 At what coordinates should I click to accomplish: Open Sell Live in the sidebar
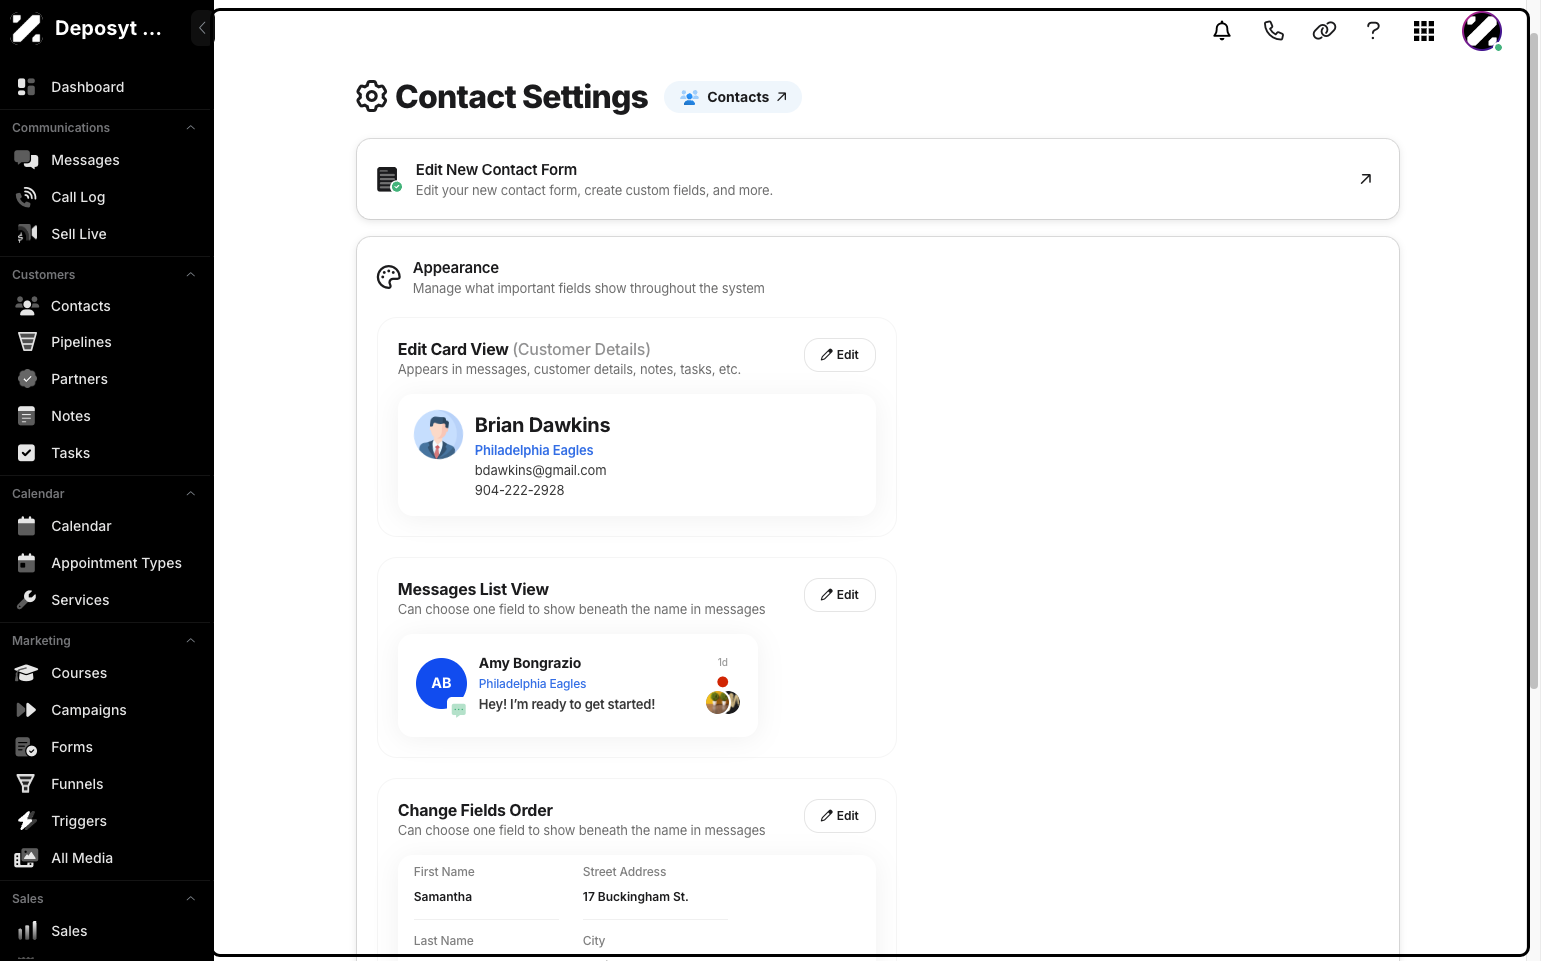tap(107, 234)
